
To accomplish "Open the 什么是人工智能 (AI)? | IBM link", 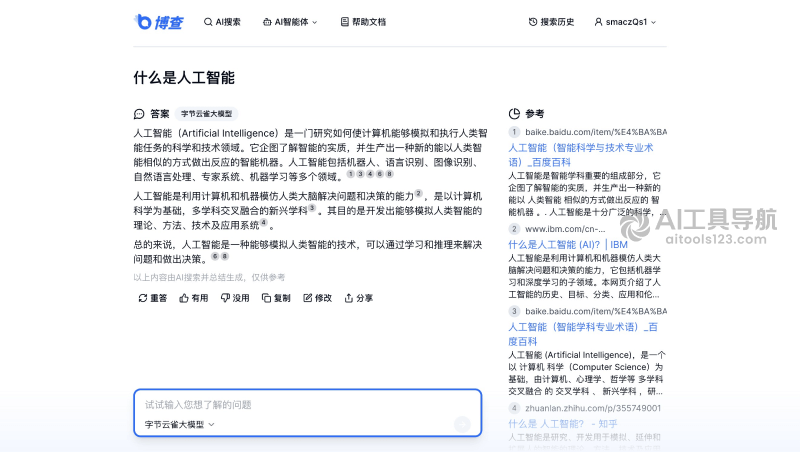I will click(x=568, y=244).
